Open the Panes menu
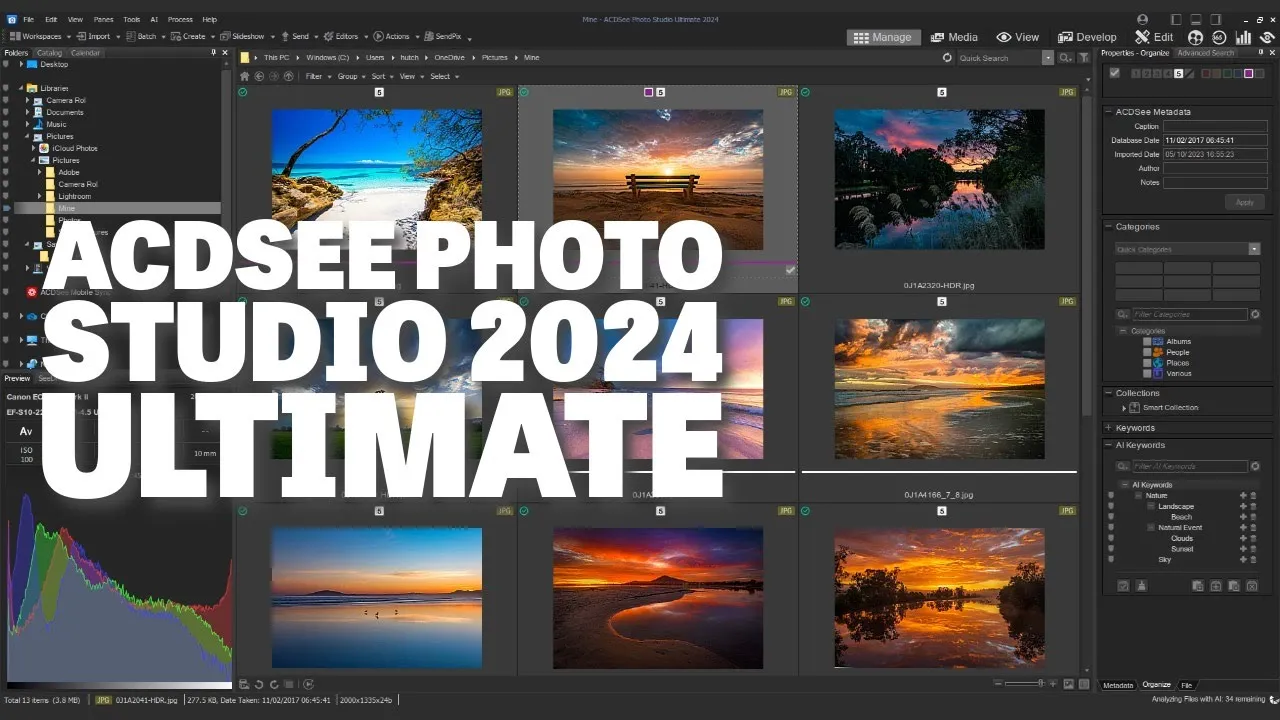Screen dimensions: 1280x720 103,19
